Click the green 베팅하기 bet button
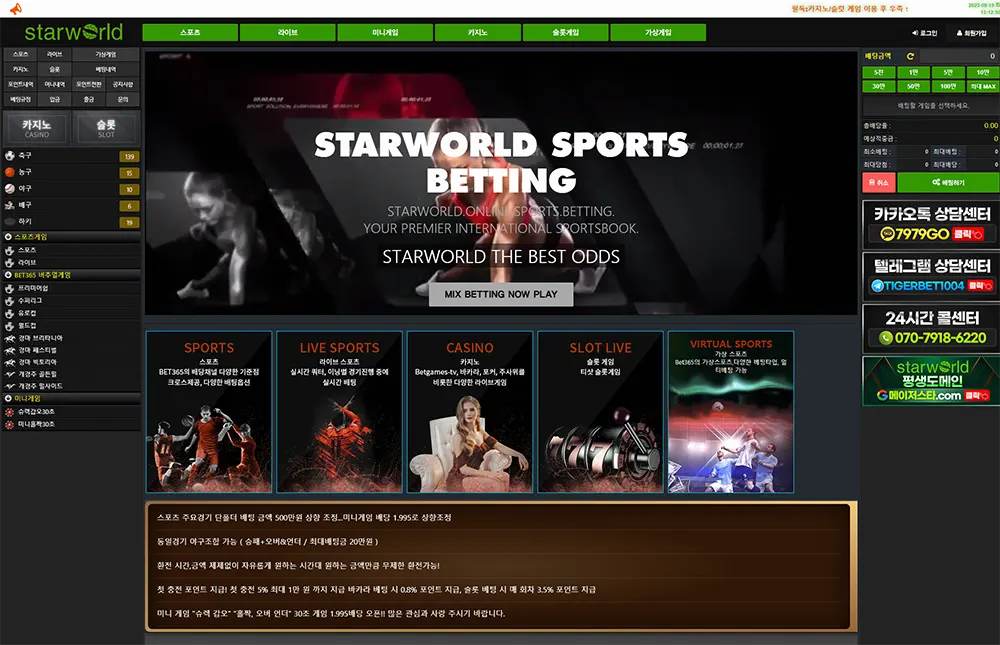The width and height of the screenshot is (1000, 645). pyautogui.click(x=948, y=182)
